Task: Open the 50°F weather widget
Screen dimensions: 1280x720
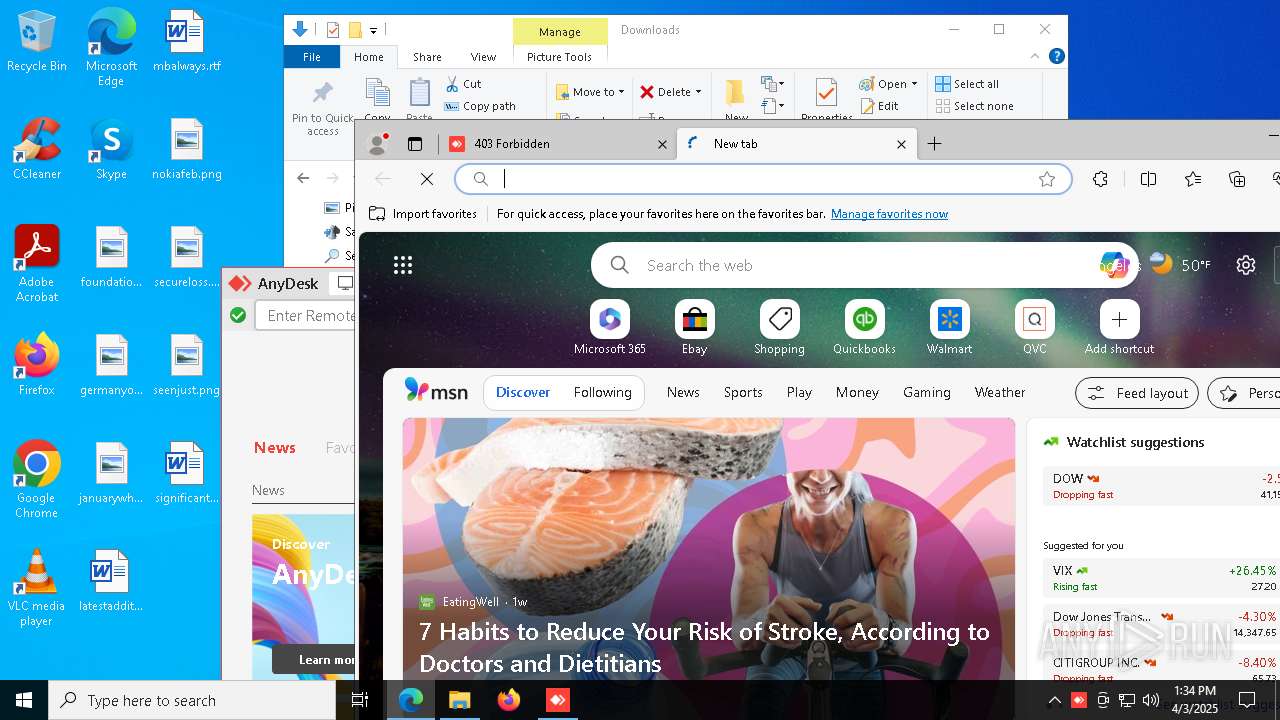Action: (1180, 265)
